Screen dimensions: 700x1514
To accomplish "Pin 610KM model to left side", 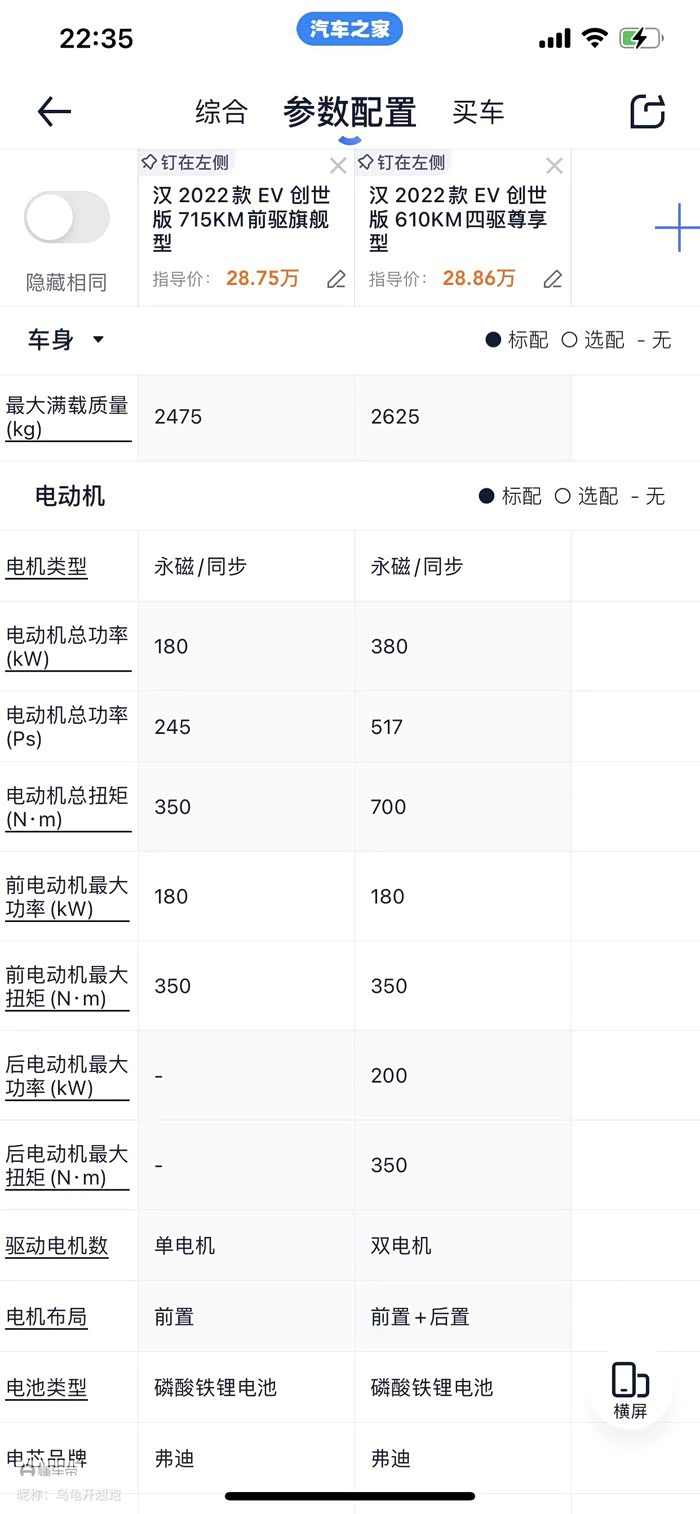I will tap(402, 162).
